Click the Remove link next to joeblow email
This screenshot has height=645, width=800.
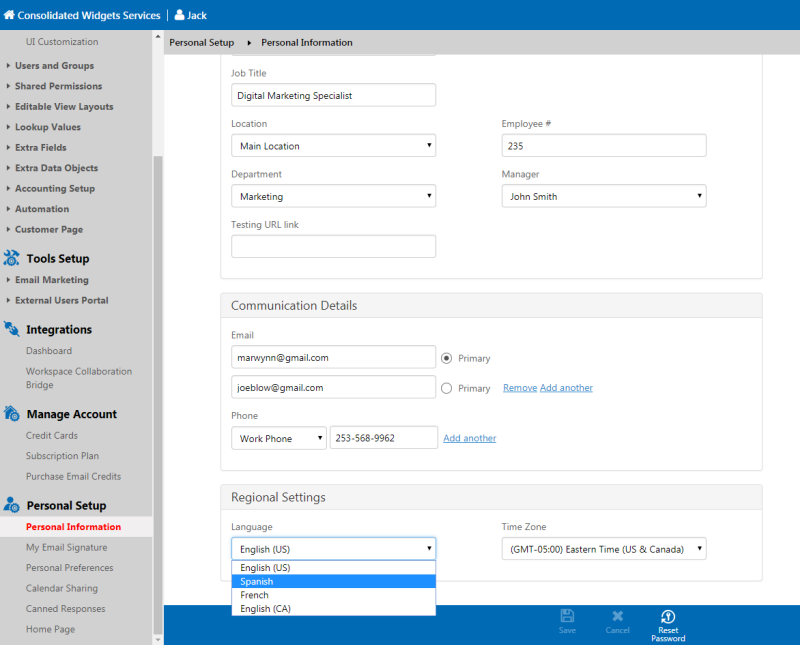520,388
